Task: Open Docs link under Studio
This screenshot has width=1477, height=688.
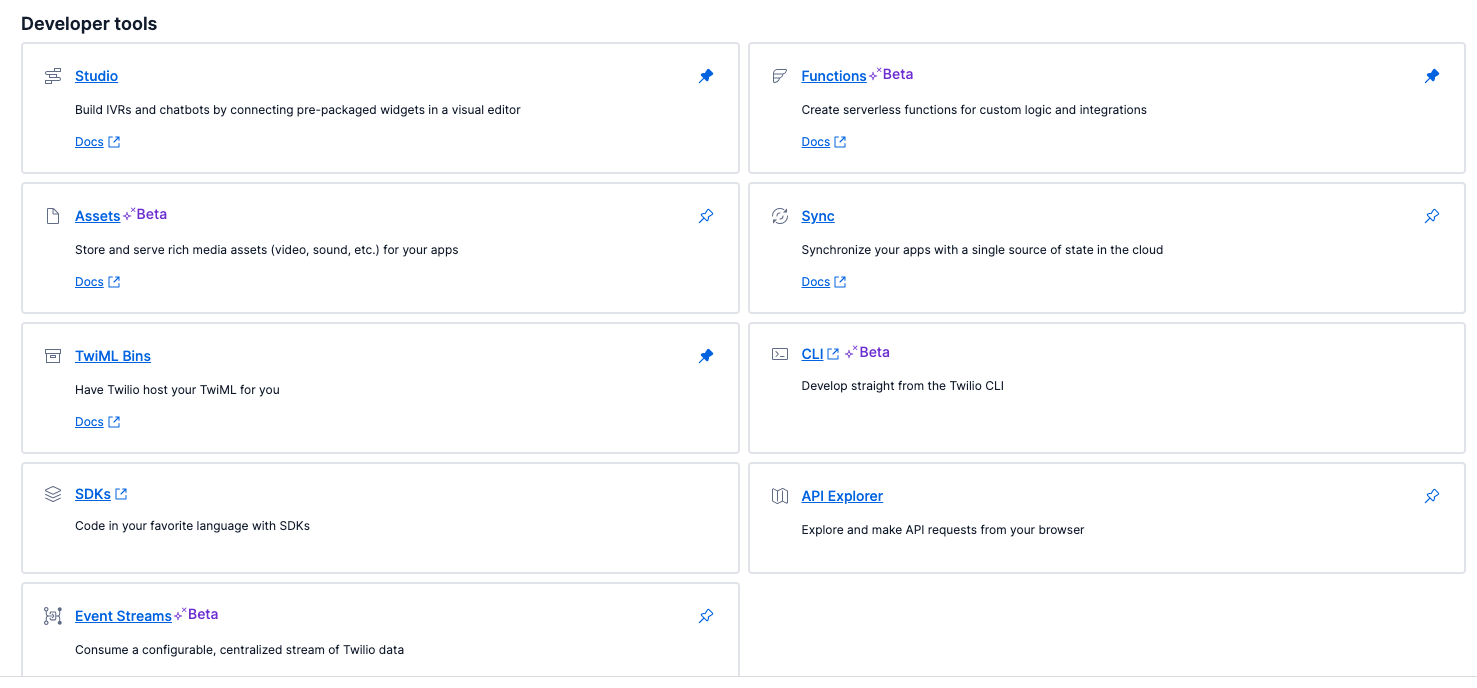Action: pyautogui.click(x=97, y=142)
